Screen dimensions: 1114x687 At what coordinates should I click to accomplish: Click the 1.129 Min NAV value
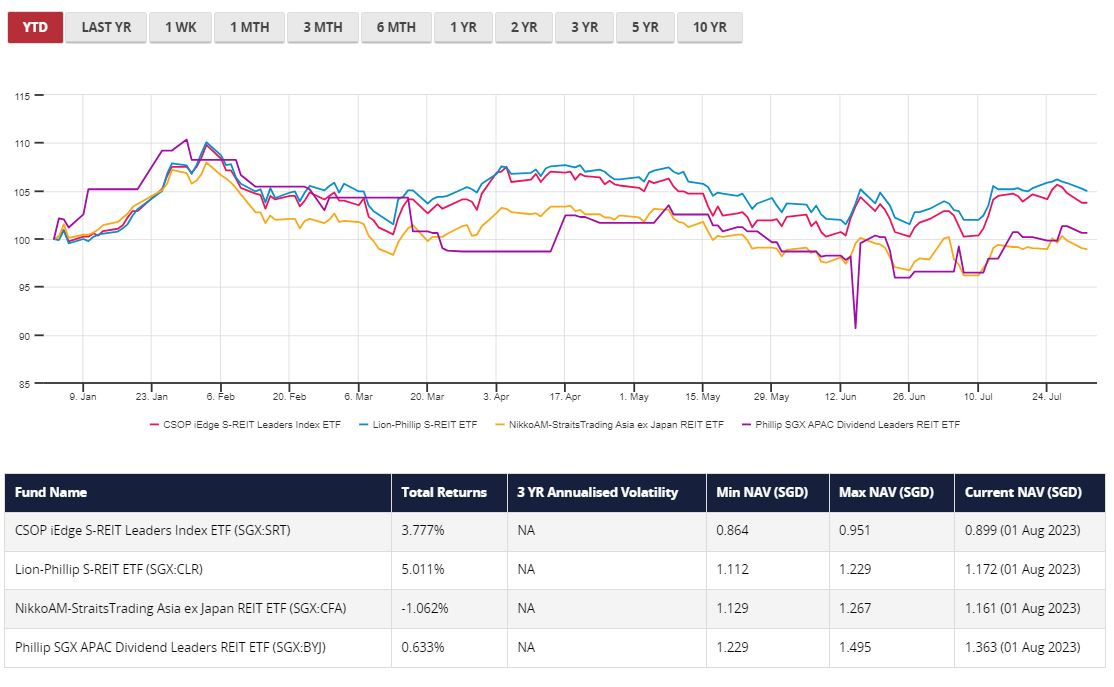click(x=732, y=609)
